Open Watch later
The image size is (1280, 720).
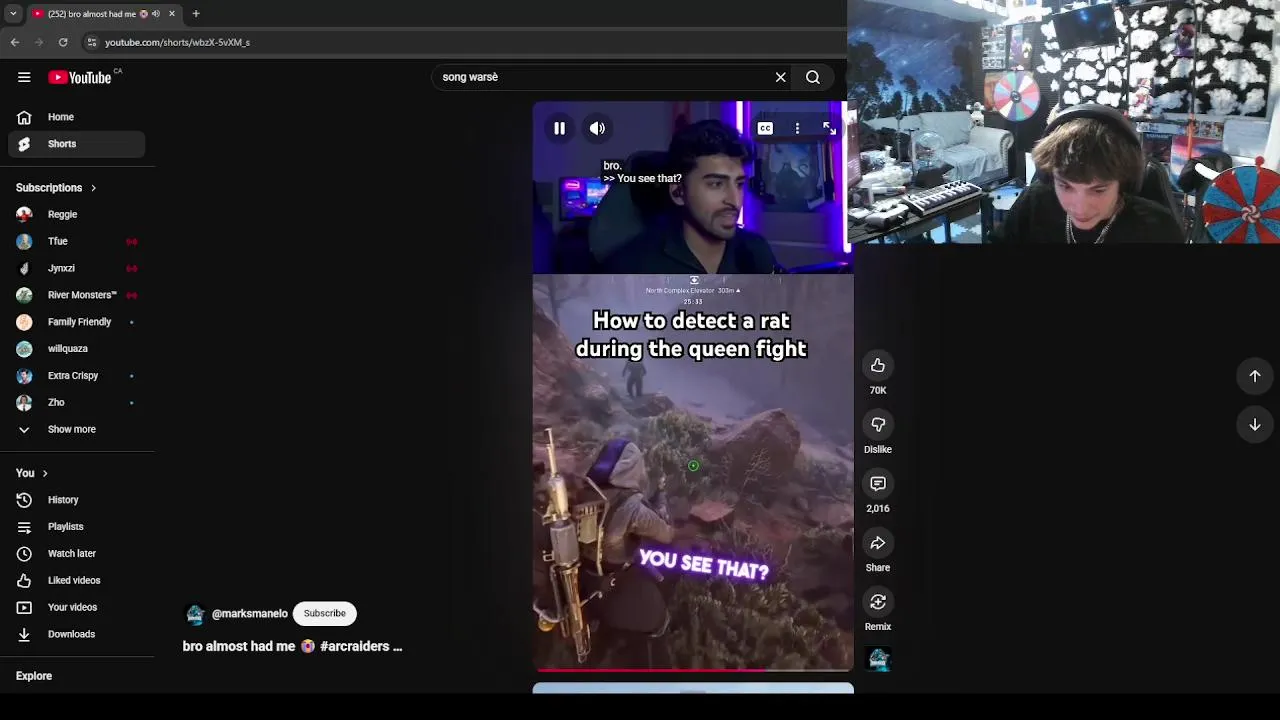click(x=77, y=554)
